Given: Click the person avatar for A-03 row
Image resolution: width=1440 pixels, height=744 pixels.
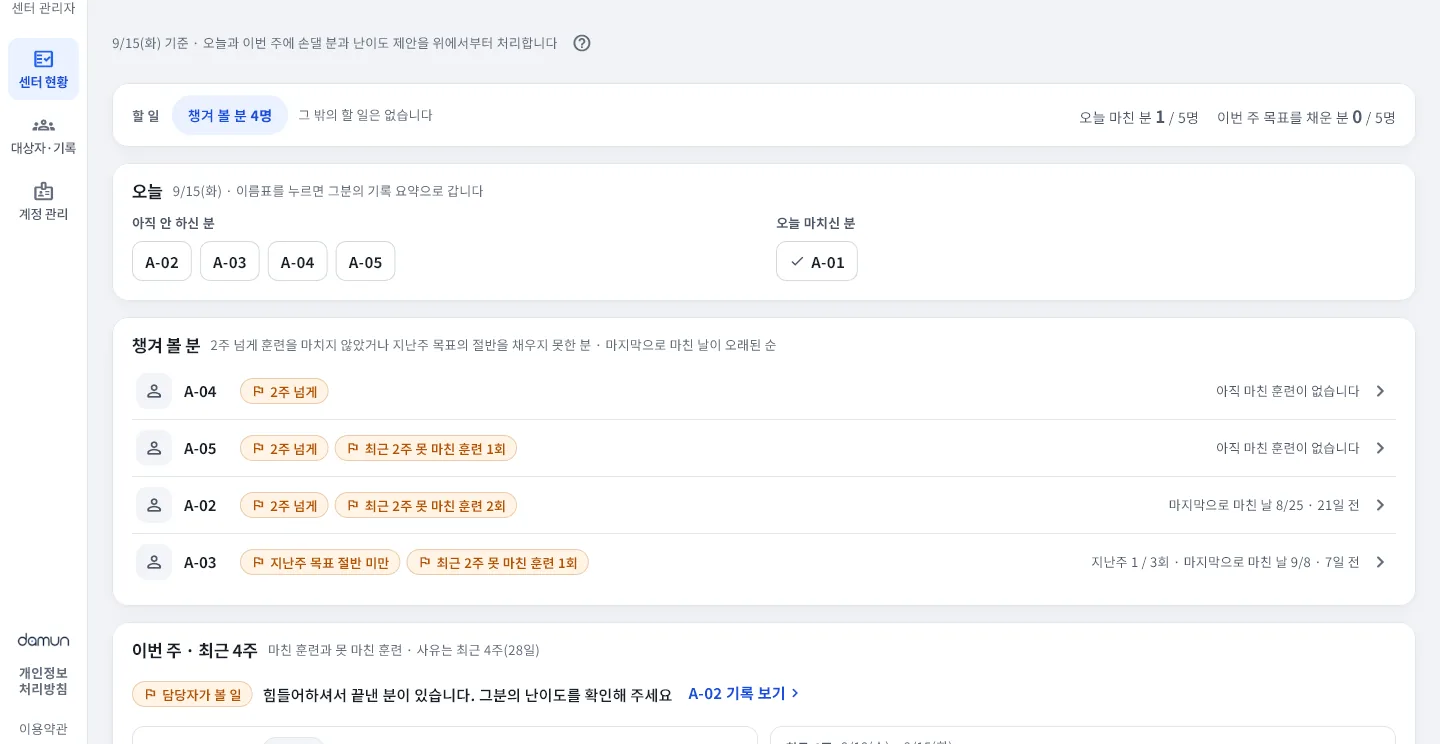Looking at the screenshot, I should pyautogui.click(x=154, y=562).
